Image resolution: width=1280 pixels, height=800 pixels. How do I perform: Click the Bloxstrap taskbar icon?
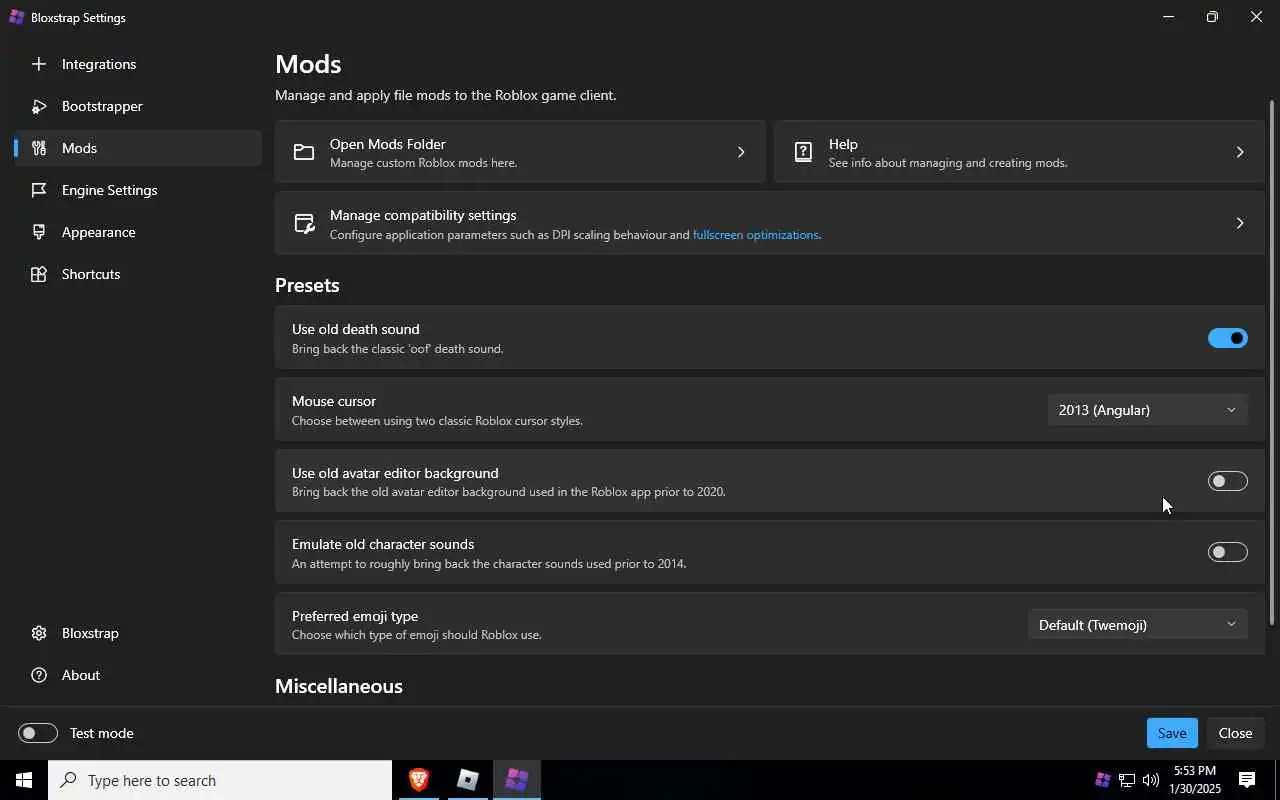(517, 780)
